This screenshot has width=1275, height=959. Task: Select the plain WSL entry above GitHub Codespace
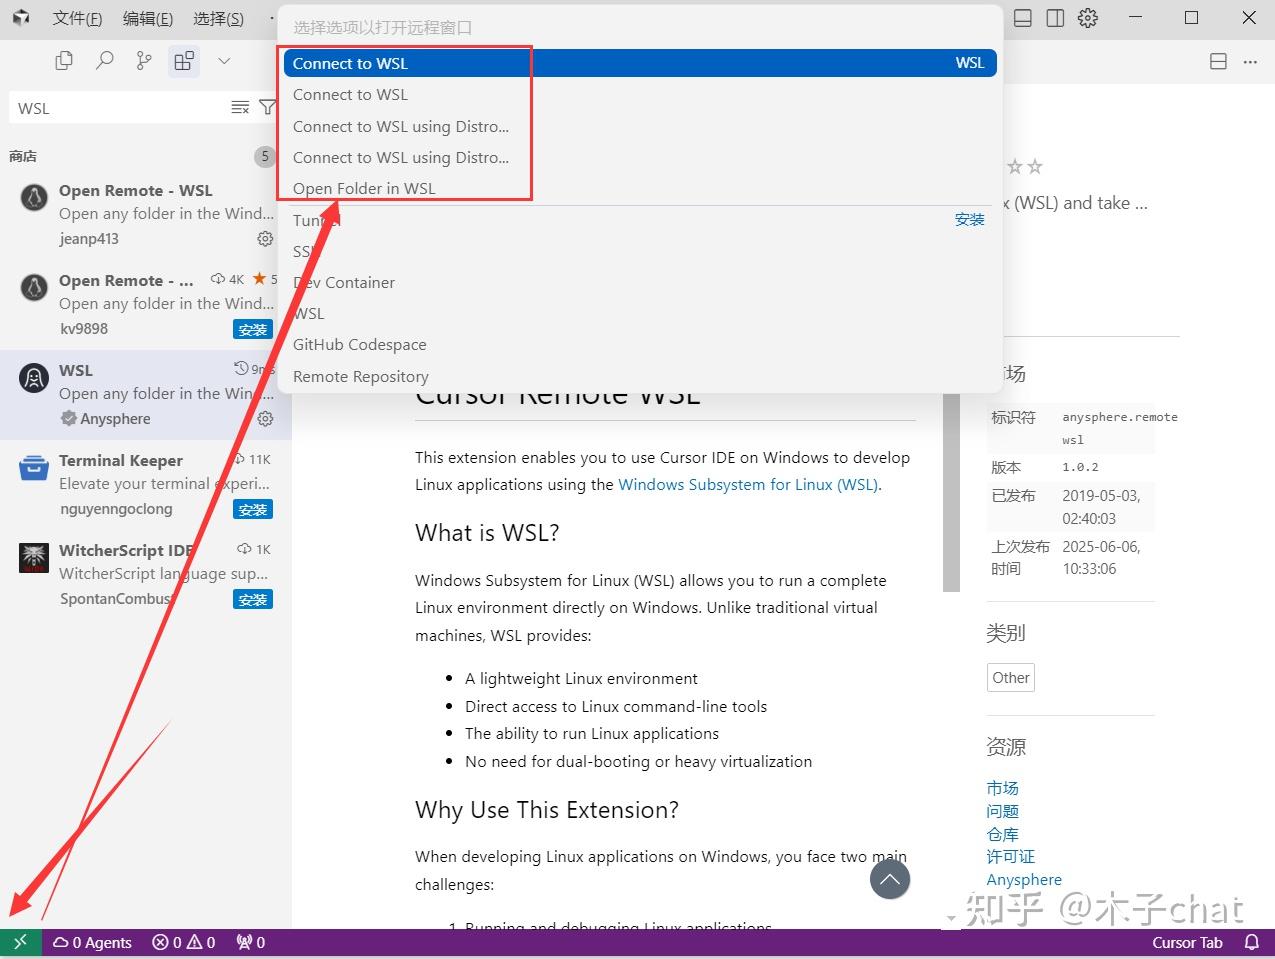tap(640, 314)
